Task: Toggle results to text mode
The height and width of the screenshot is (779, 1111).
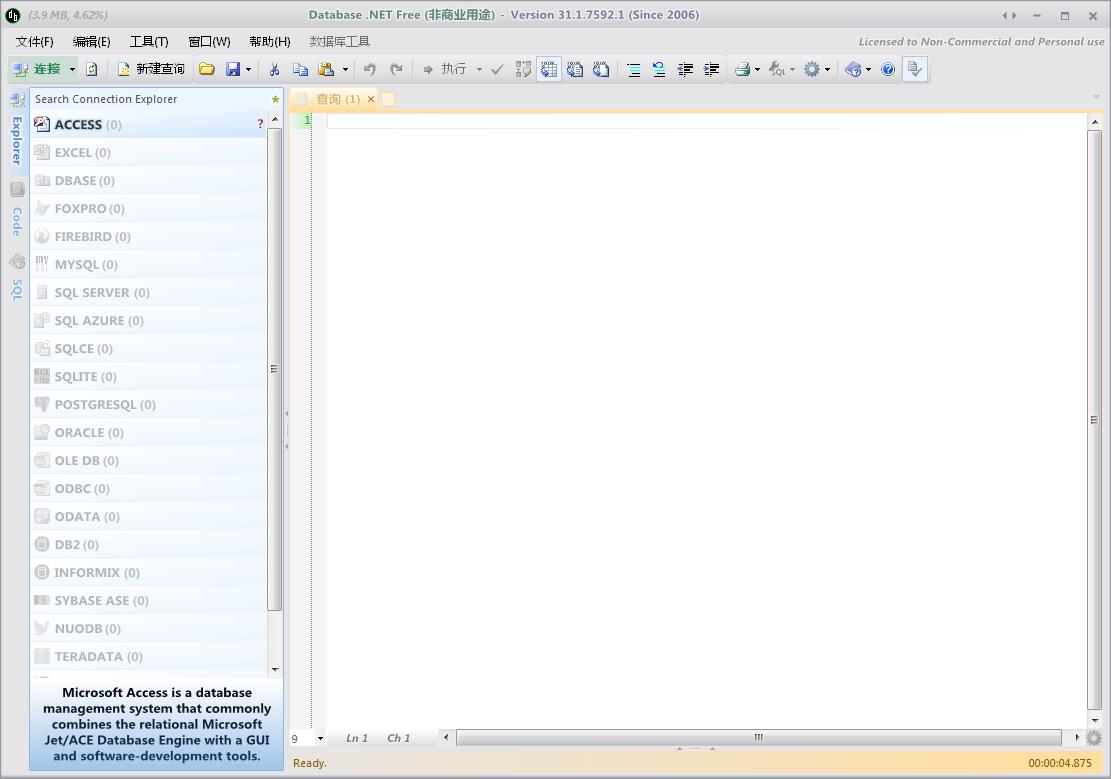Action: (x=575, y=69)
